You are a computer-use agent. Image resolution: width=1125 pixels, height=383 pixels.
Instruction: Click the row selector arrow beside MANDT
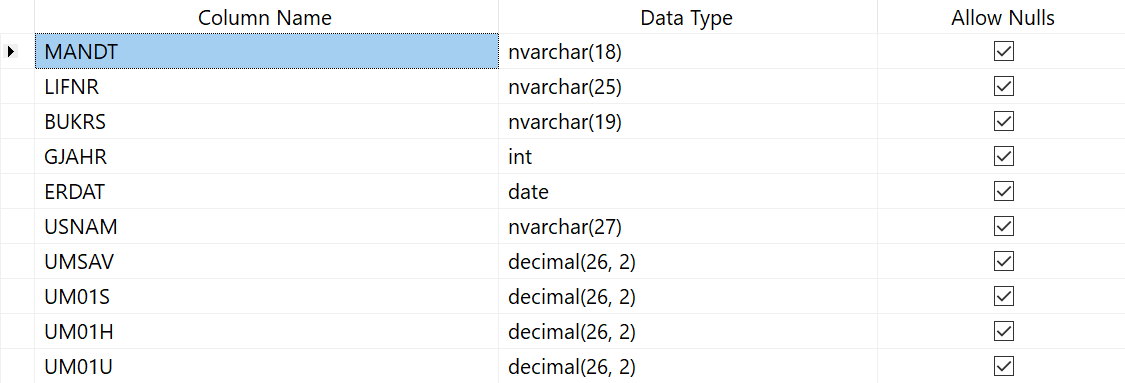(11, 52)
